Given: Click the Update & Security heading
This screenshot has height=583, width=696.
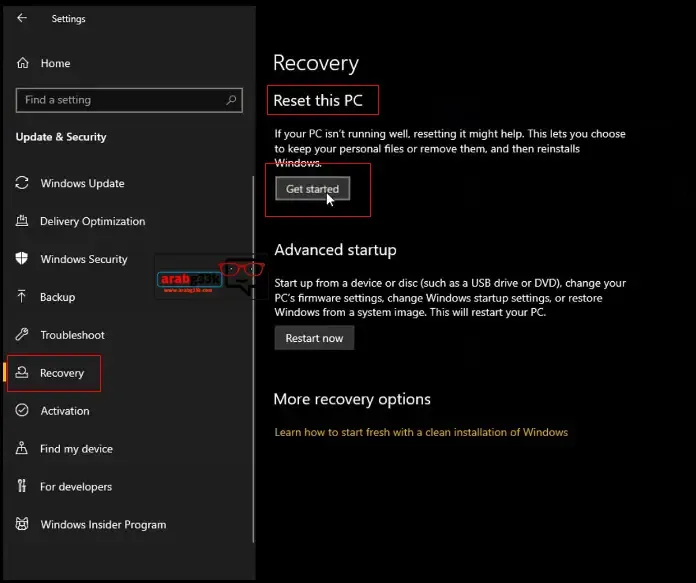Looking at the screenshot, I should coord(61,137).
